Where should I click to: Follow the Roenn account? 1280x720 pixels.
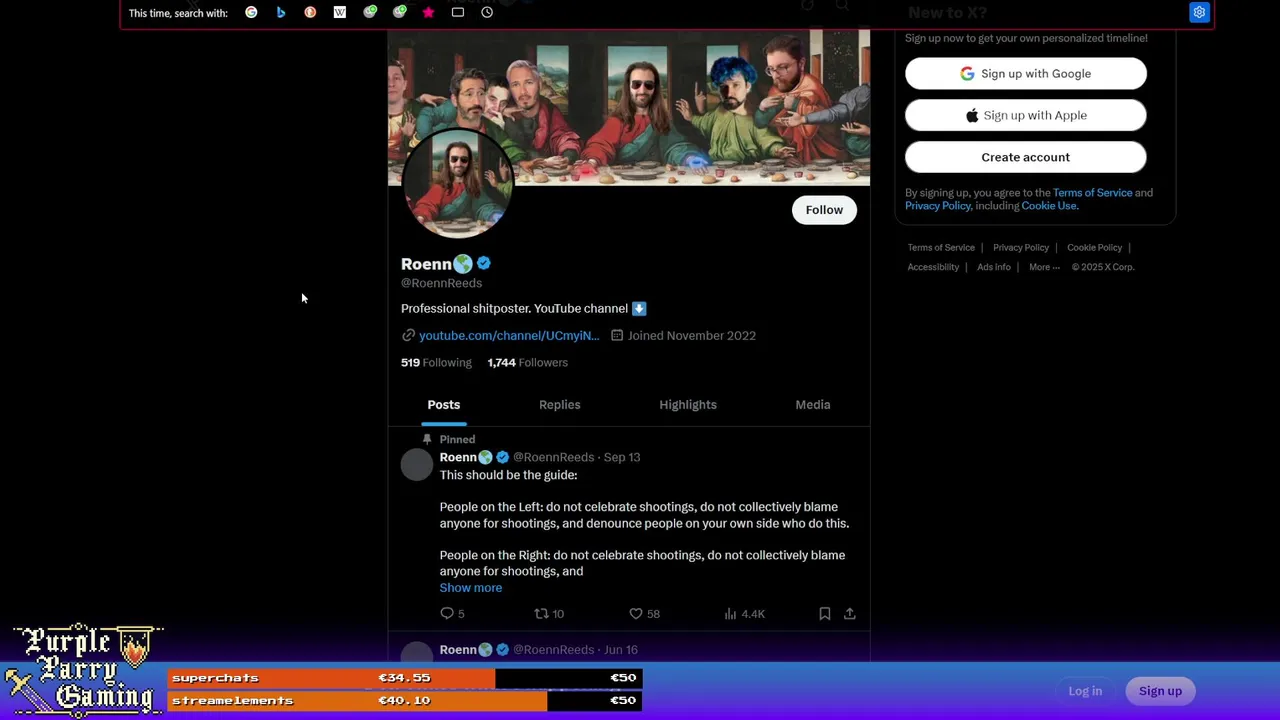click(824, 210)
